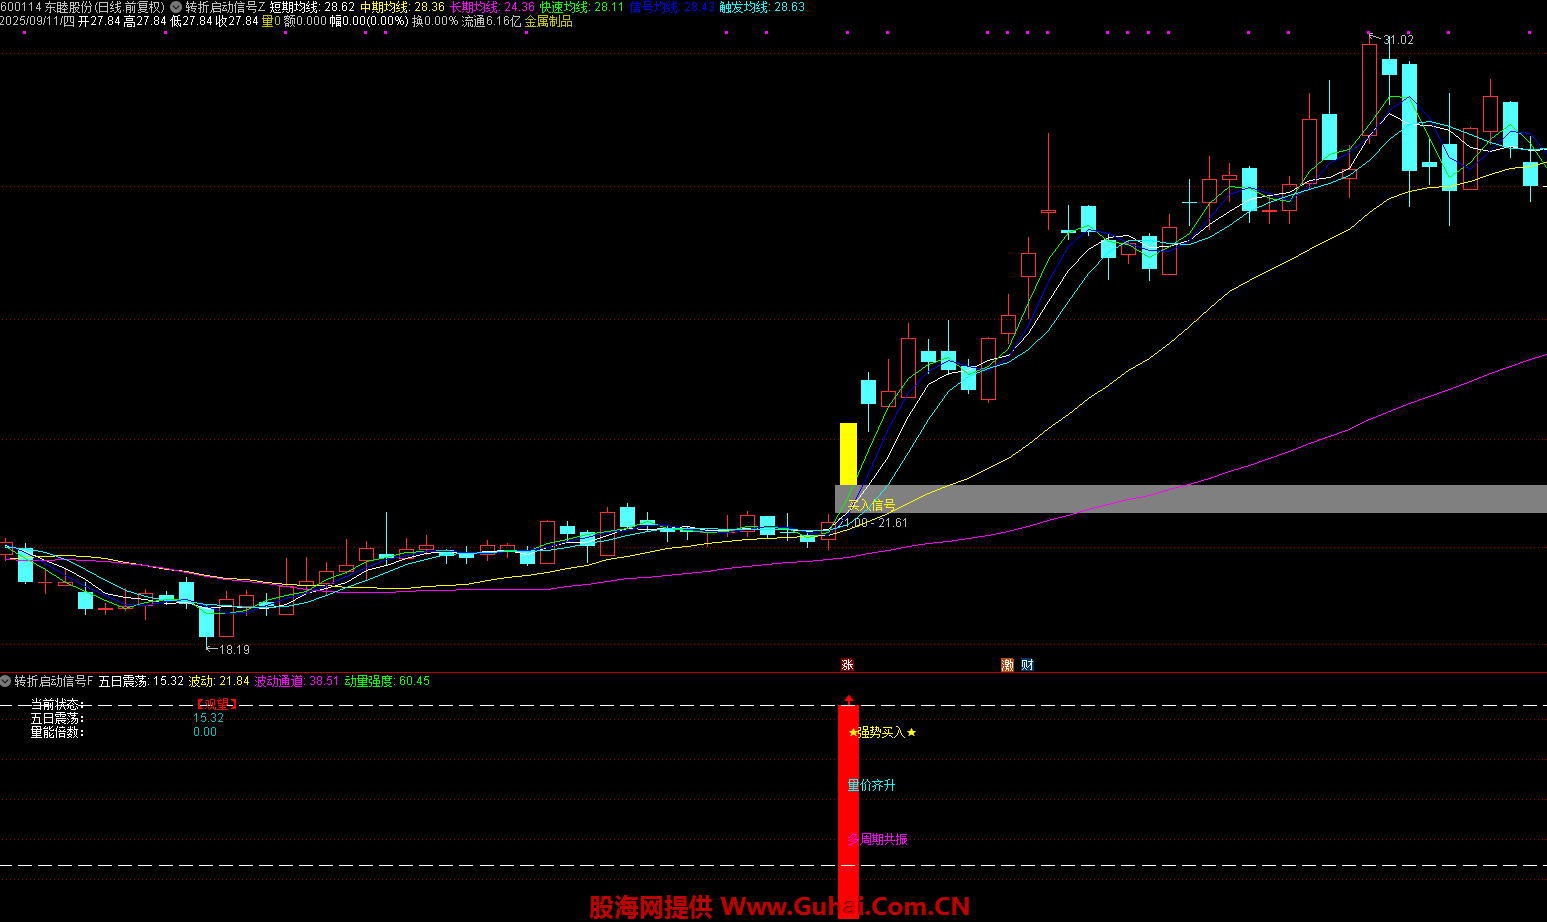The height and width of the screenshot is (922, 1547).
Task: Expand the 转折启动信号F indicator dropdown arrow
Action: click(x=6, y=681)
